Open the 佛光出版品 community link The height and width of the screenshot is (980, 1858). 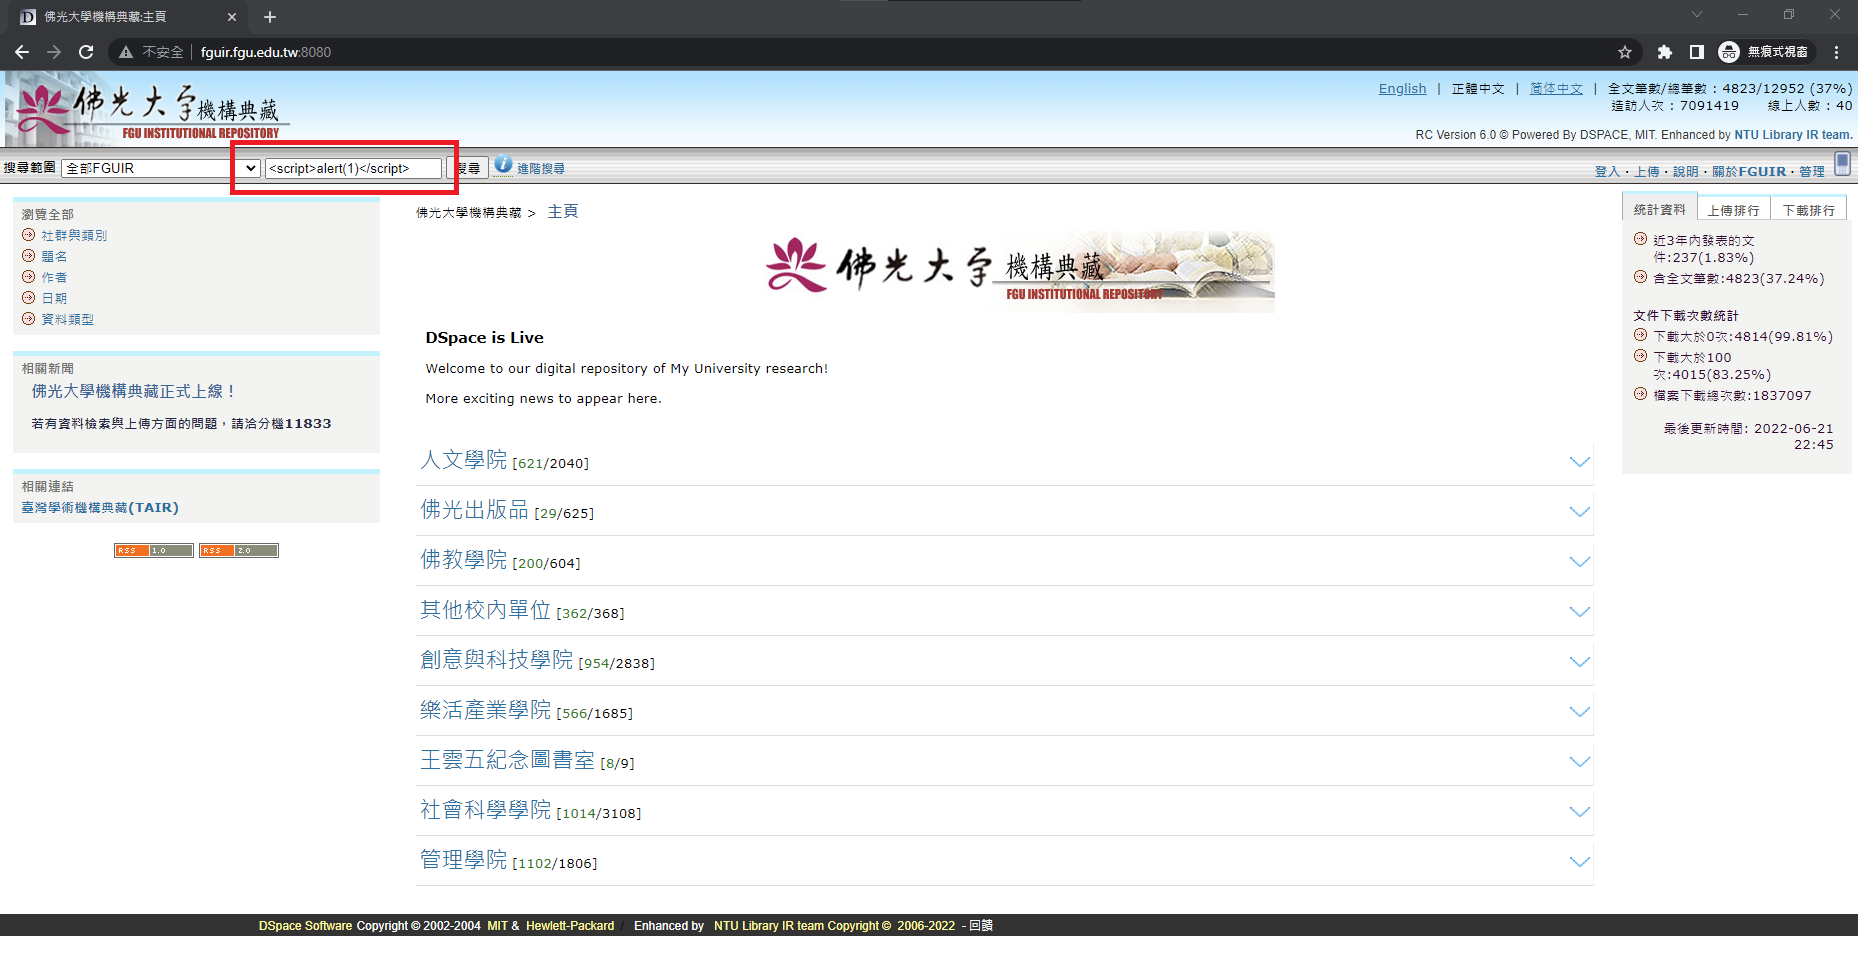(x=475, y=510)
